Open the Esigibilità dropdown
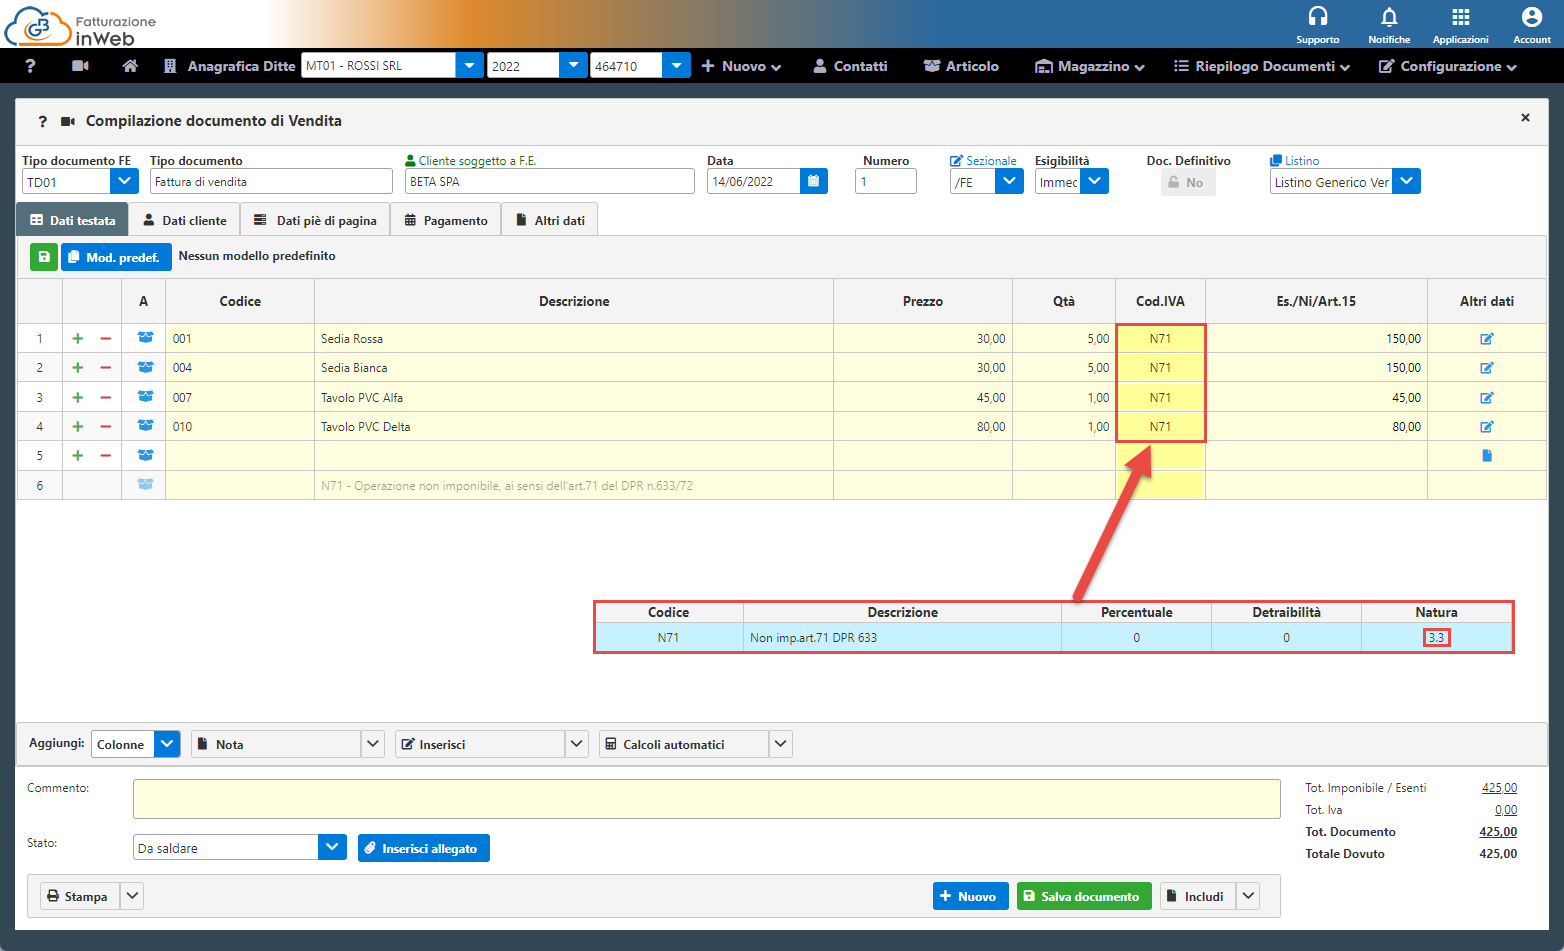 (x=1094, y=181)
